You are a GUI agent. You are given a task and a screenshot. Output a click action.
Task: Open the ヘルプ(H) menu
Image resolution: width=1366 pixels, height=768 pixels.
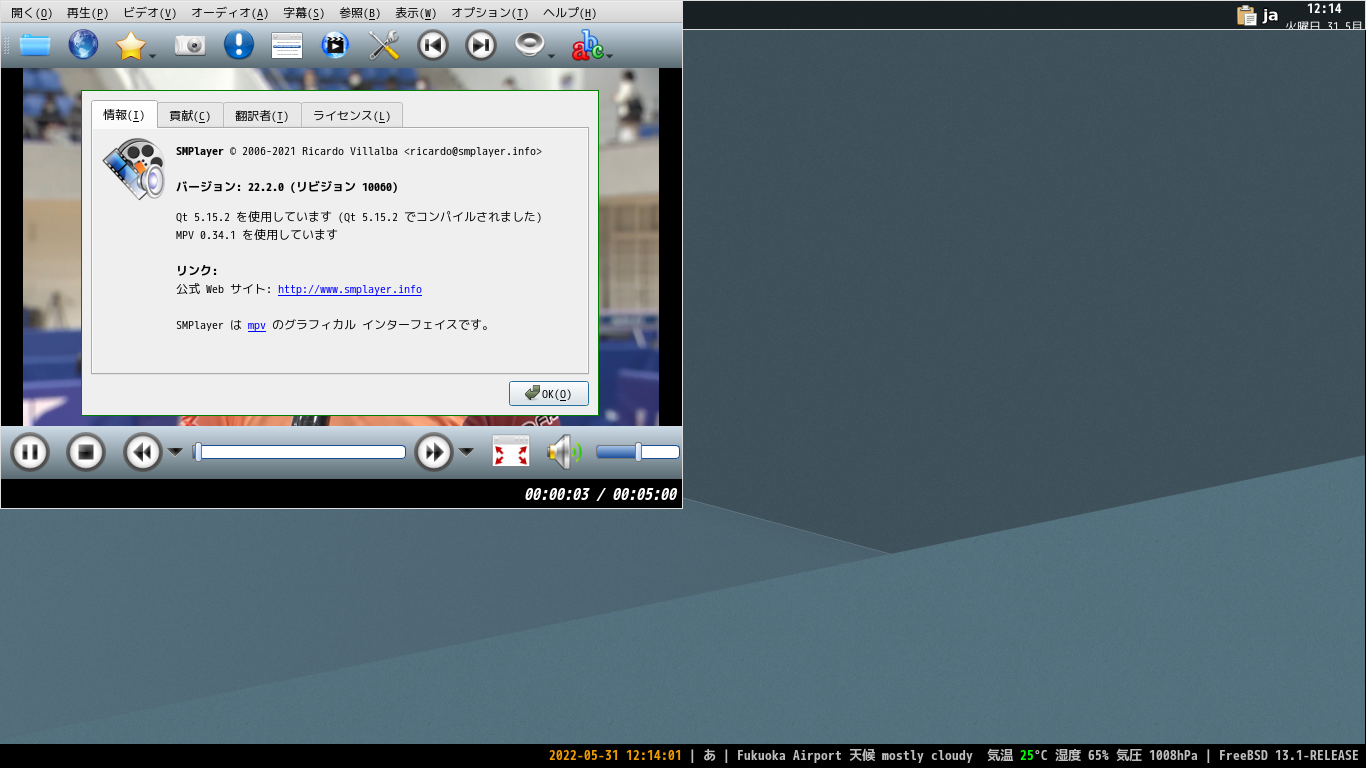569,13
